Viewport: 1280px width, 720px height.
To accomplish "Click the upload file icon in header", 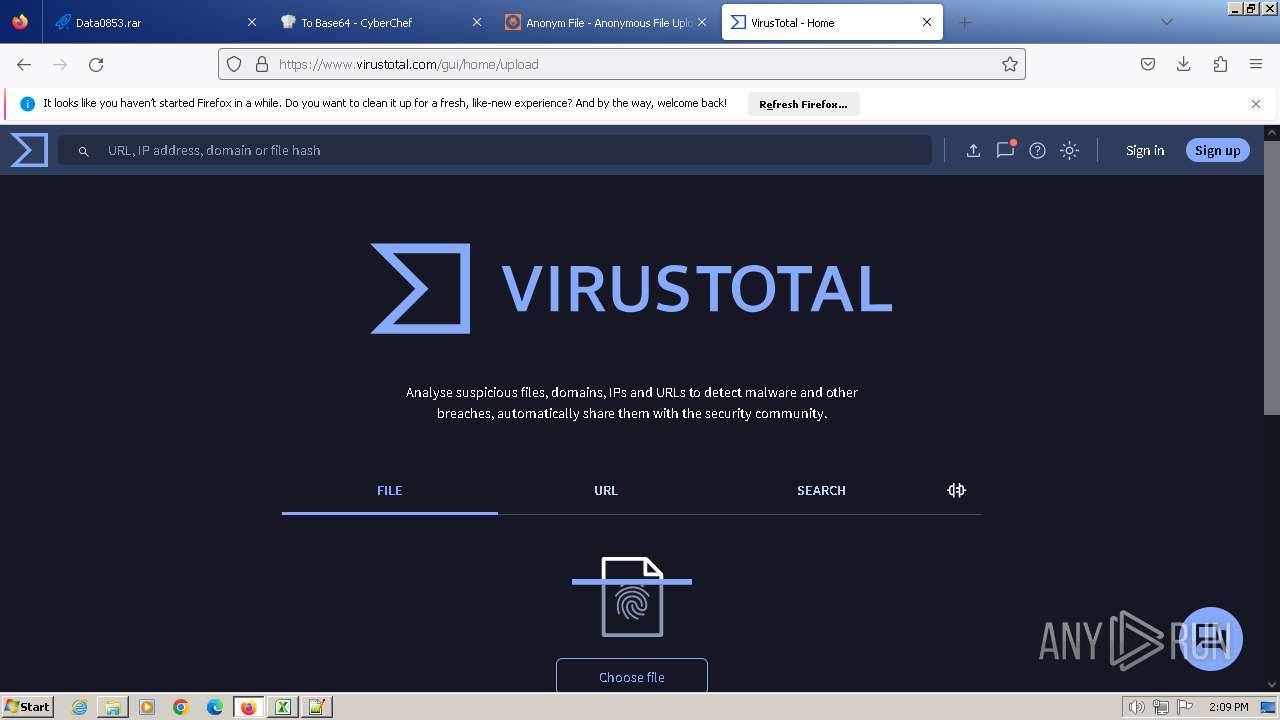I will 973,150.
